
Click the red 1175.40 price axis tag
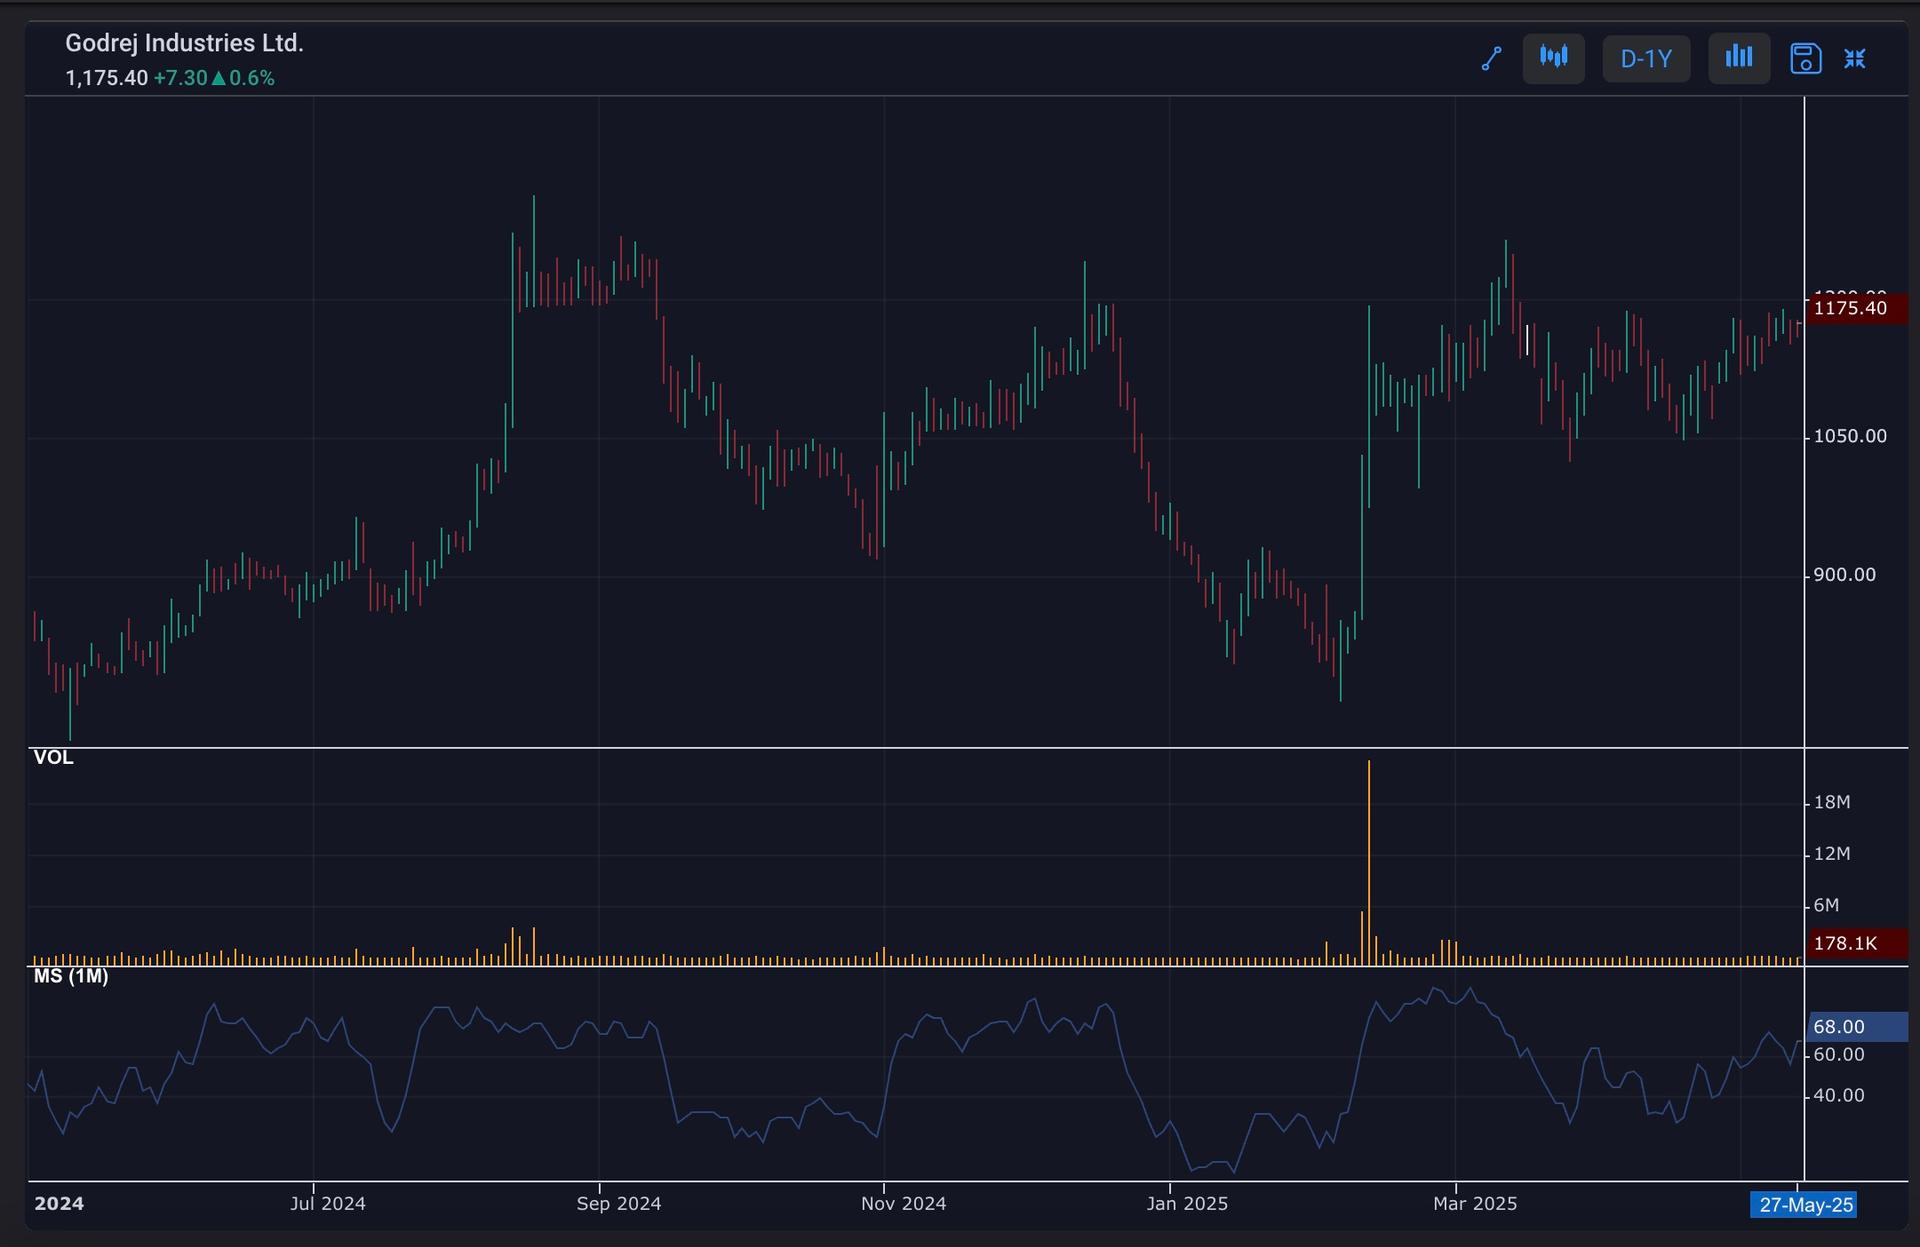pyautogui.click(x=1857, y=308)
